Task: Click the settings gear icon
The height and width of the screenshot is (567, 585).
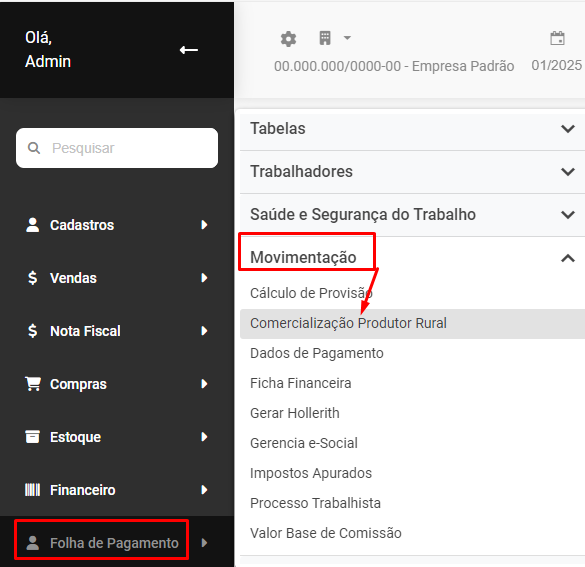Action: [x=288, y=39]
